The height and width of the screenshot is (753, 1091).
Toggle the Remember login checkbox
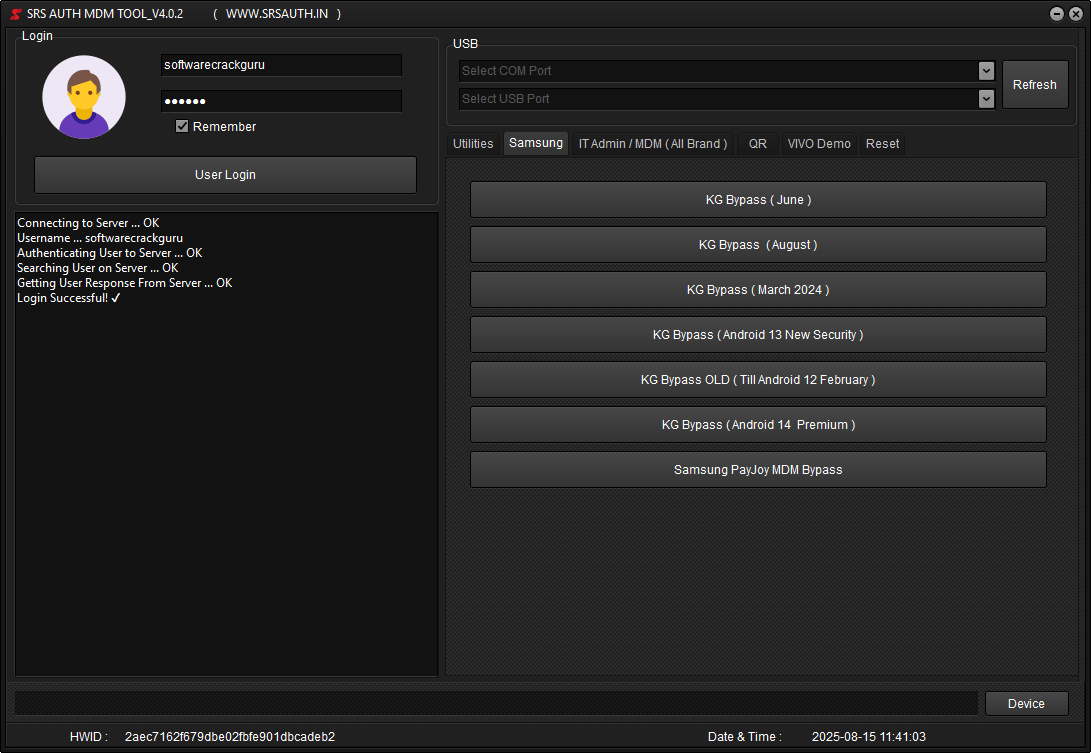click(182, 126)
